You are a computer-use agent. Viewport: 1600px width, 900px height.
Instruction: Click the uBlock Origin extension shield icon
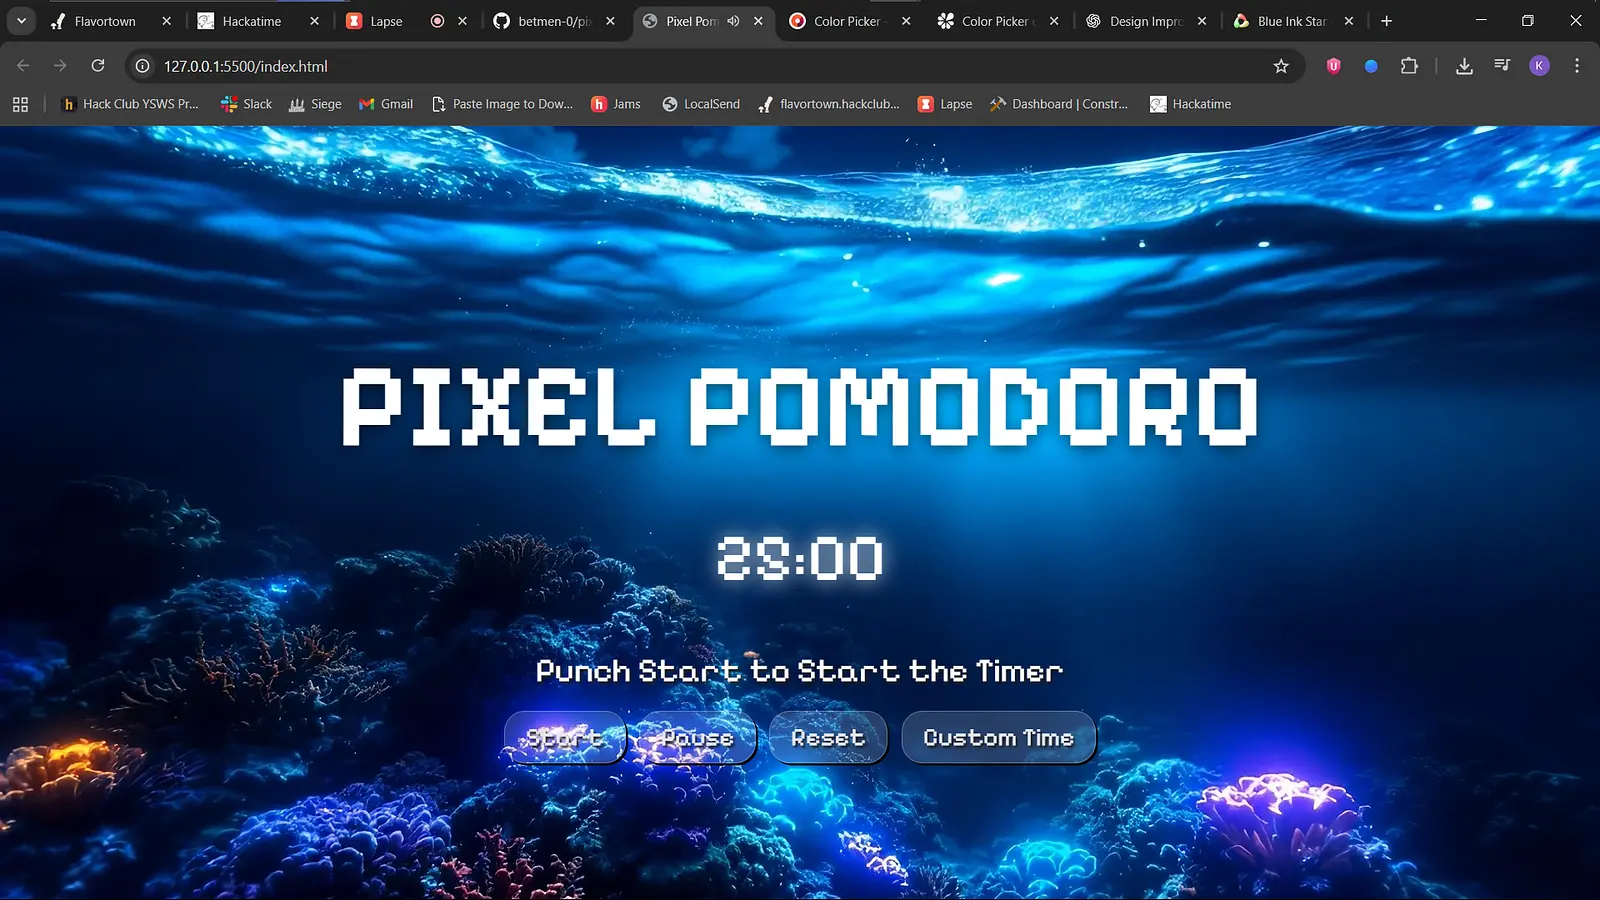click(x=1332, y=66)
